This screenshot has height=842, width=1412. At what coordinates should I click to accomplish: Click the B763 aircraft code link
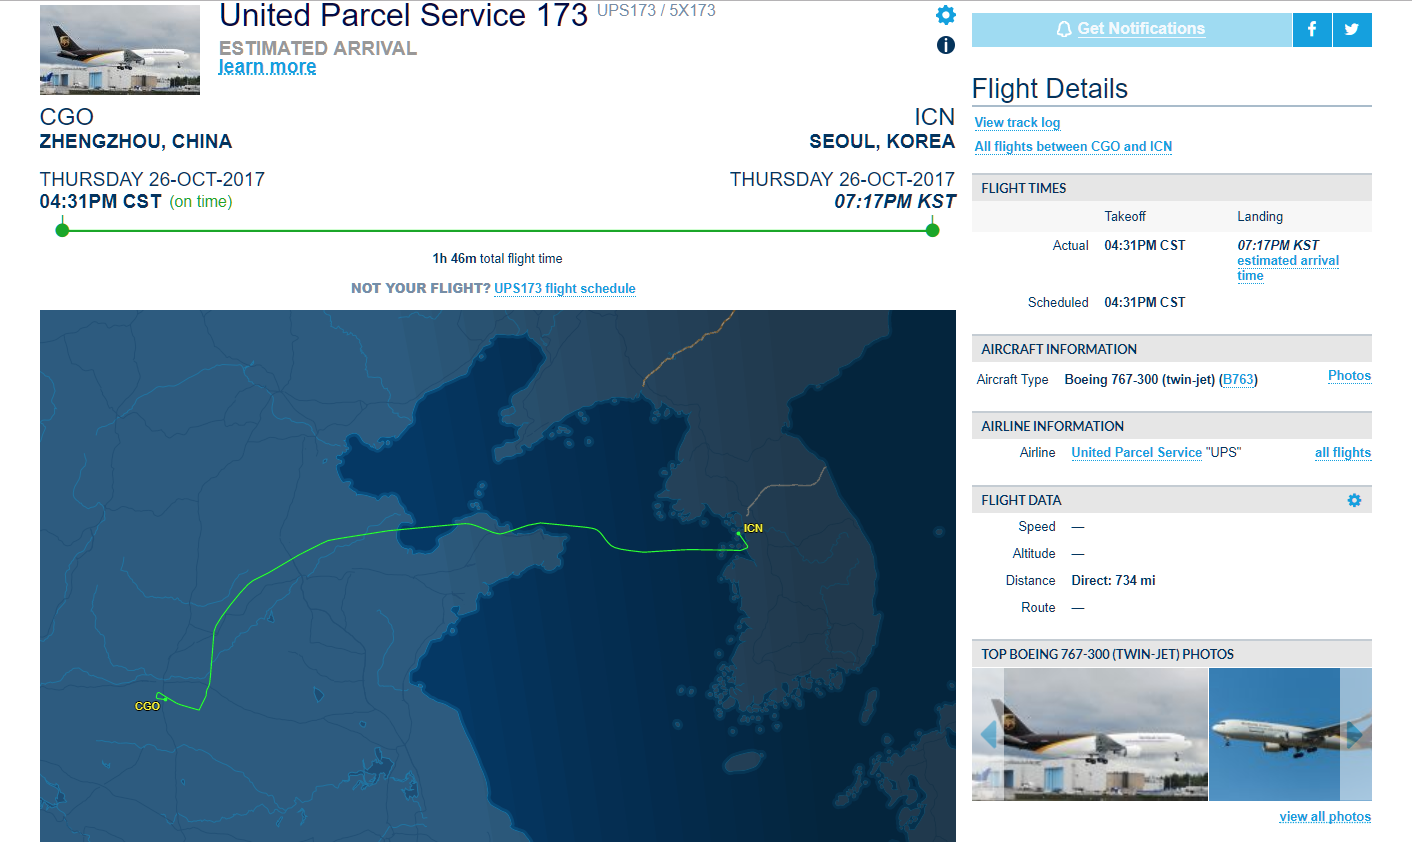coord(1238,379)
